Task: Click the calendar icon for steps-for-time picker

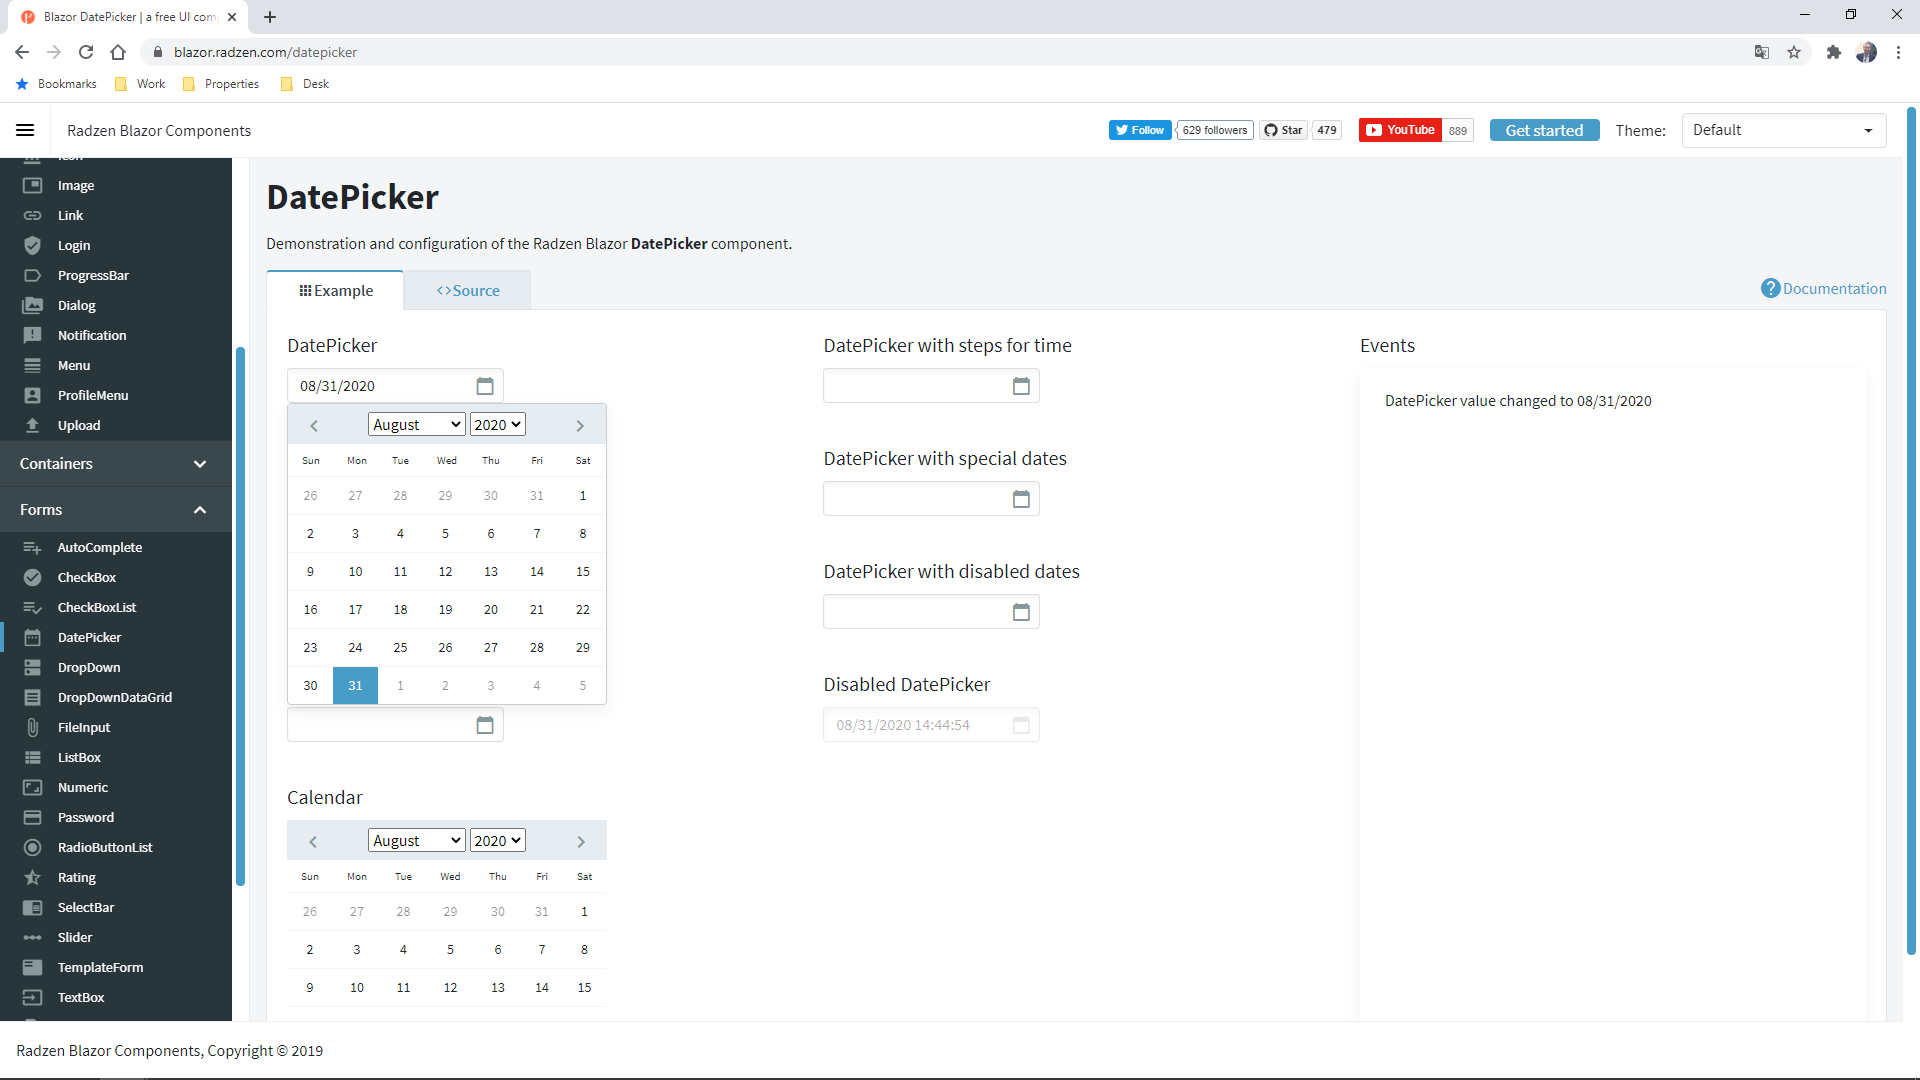Action: click(x=1021, y=385)
